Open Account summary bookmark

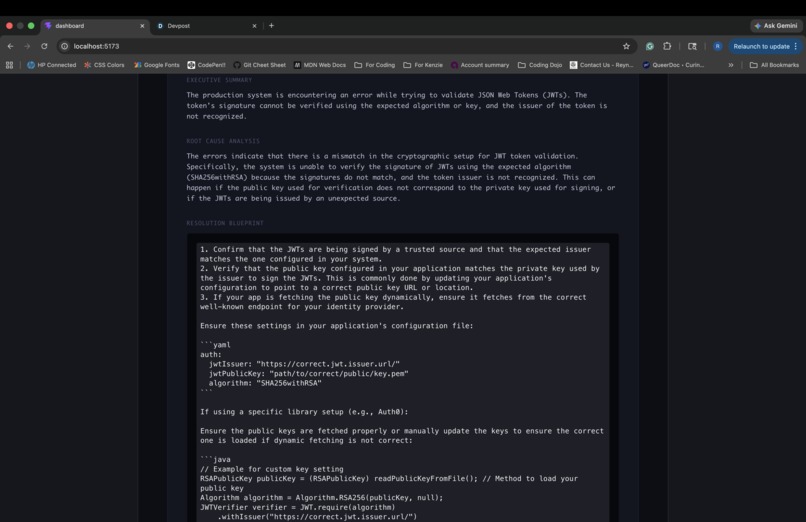[x=480, y=65]
